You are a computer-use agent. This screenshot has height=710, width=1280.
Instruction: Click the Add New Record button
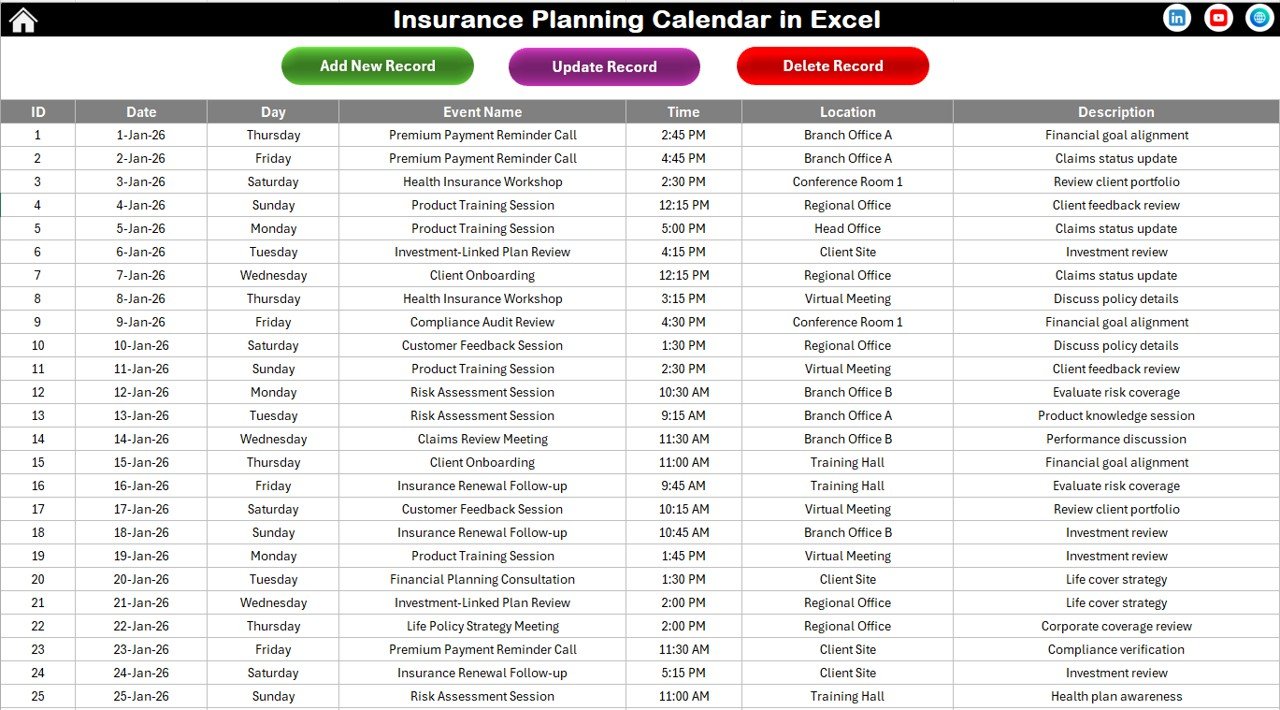click(377, 66)
